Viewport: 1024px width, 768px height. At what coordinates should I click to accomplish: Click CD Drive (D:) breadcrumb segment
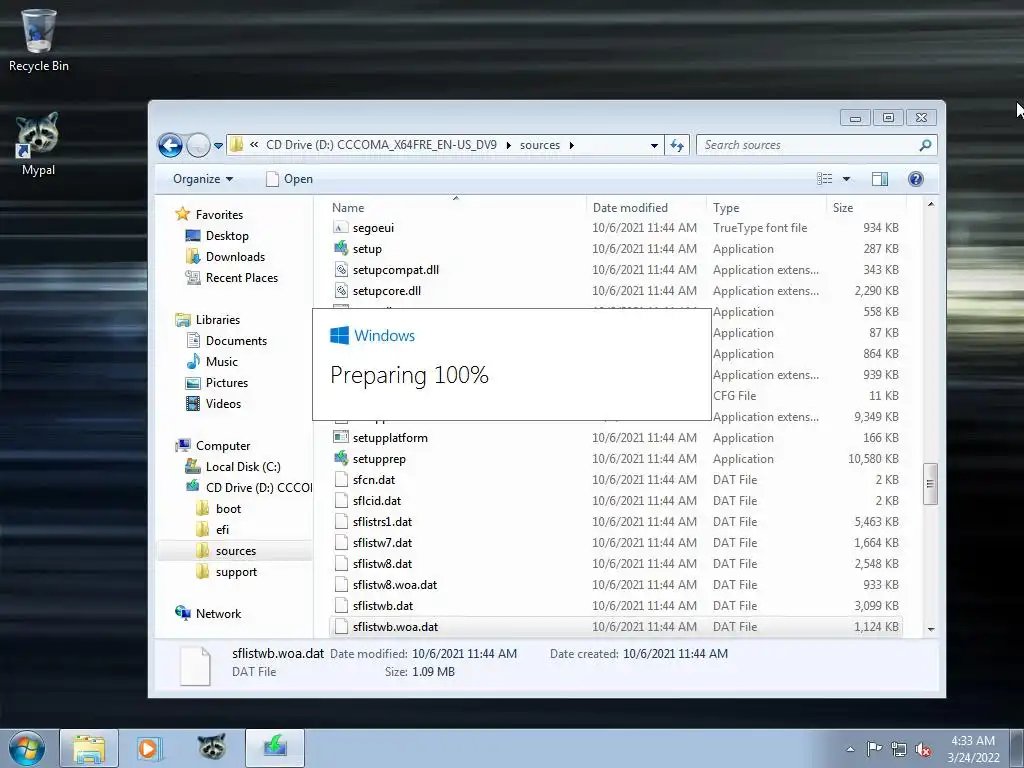pyautogui.click(x=381, y=145)
